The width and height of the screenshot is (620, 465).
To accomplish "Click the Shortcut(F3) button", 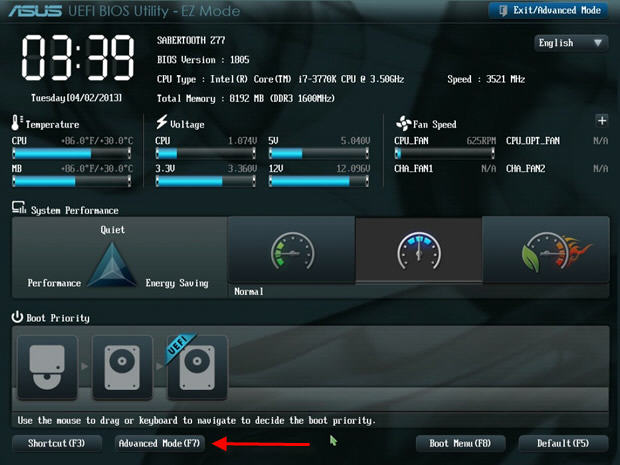I will [57, 443].
